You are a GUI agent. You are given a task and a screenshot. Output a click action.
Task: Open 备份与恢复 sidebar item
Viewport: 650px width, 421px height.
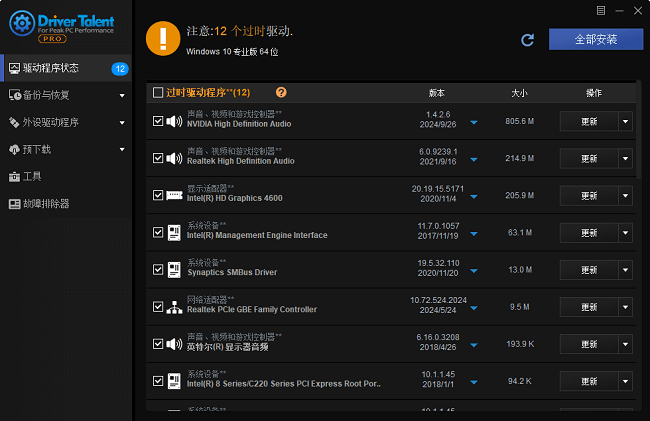click(66, 95)
